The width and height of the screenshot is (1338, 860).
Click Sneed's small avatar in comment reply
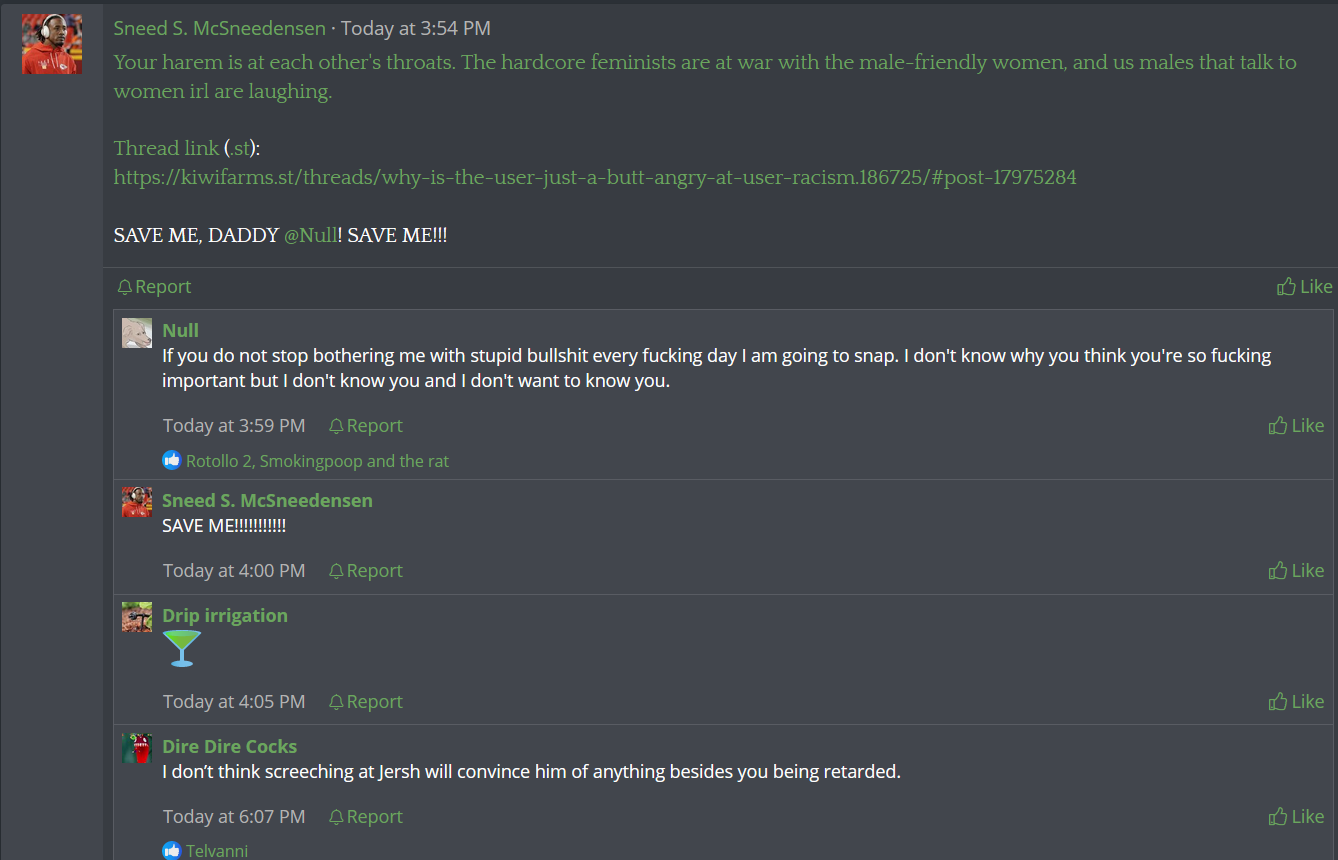coord(137,502)
